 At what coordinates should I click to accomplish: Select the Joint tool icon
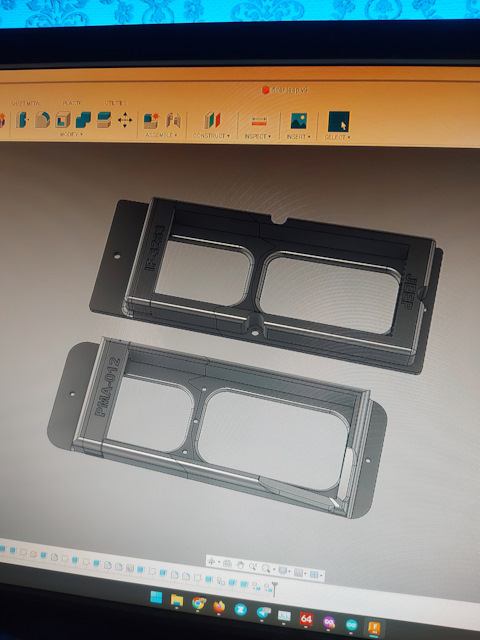click(173, 121)
